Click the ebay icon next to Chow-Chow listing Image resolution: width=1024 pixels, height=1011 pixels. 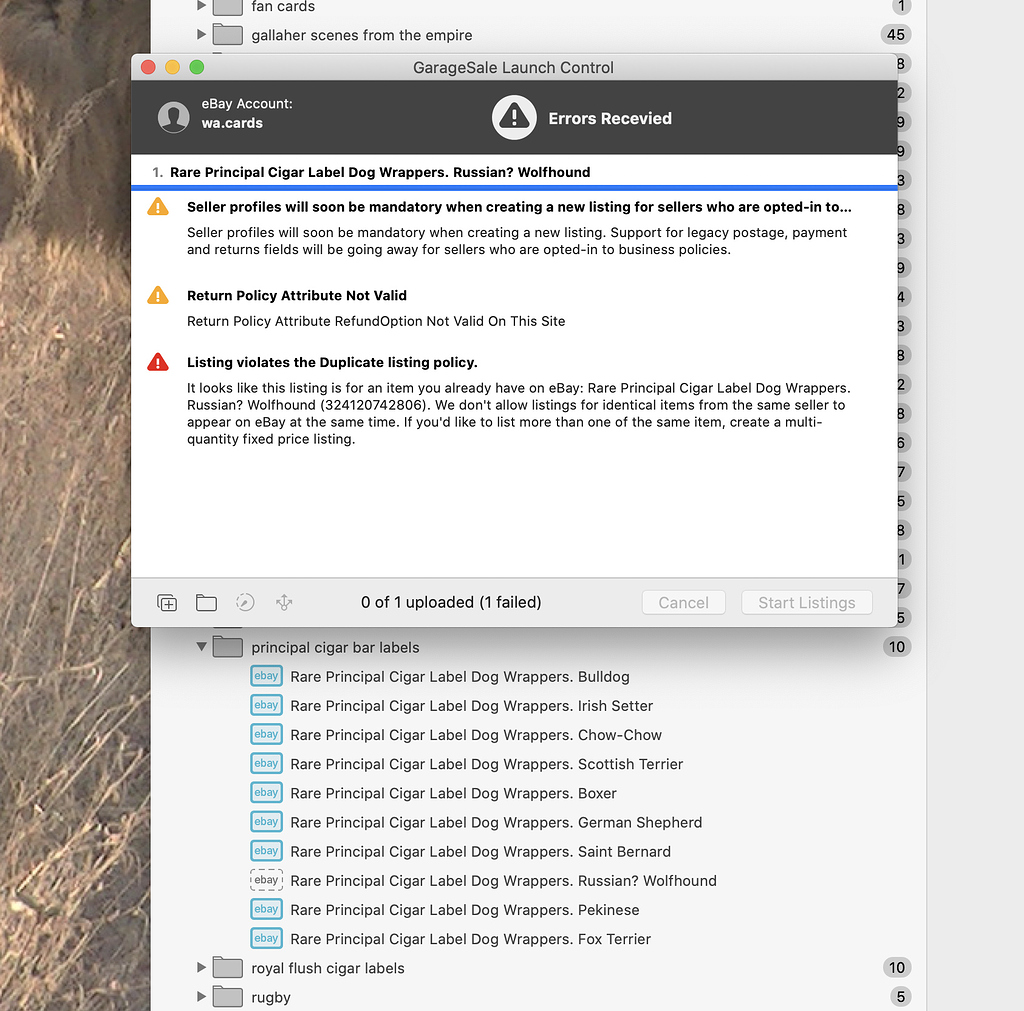point(266,734)
